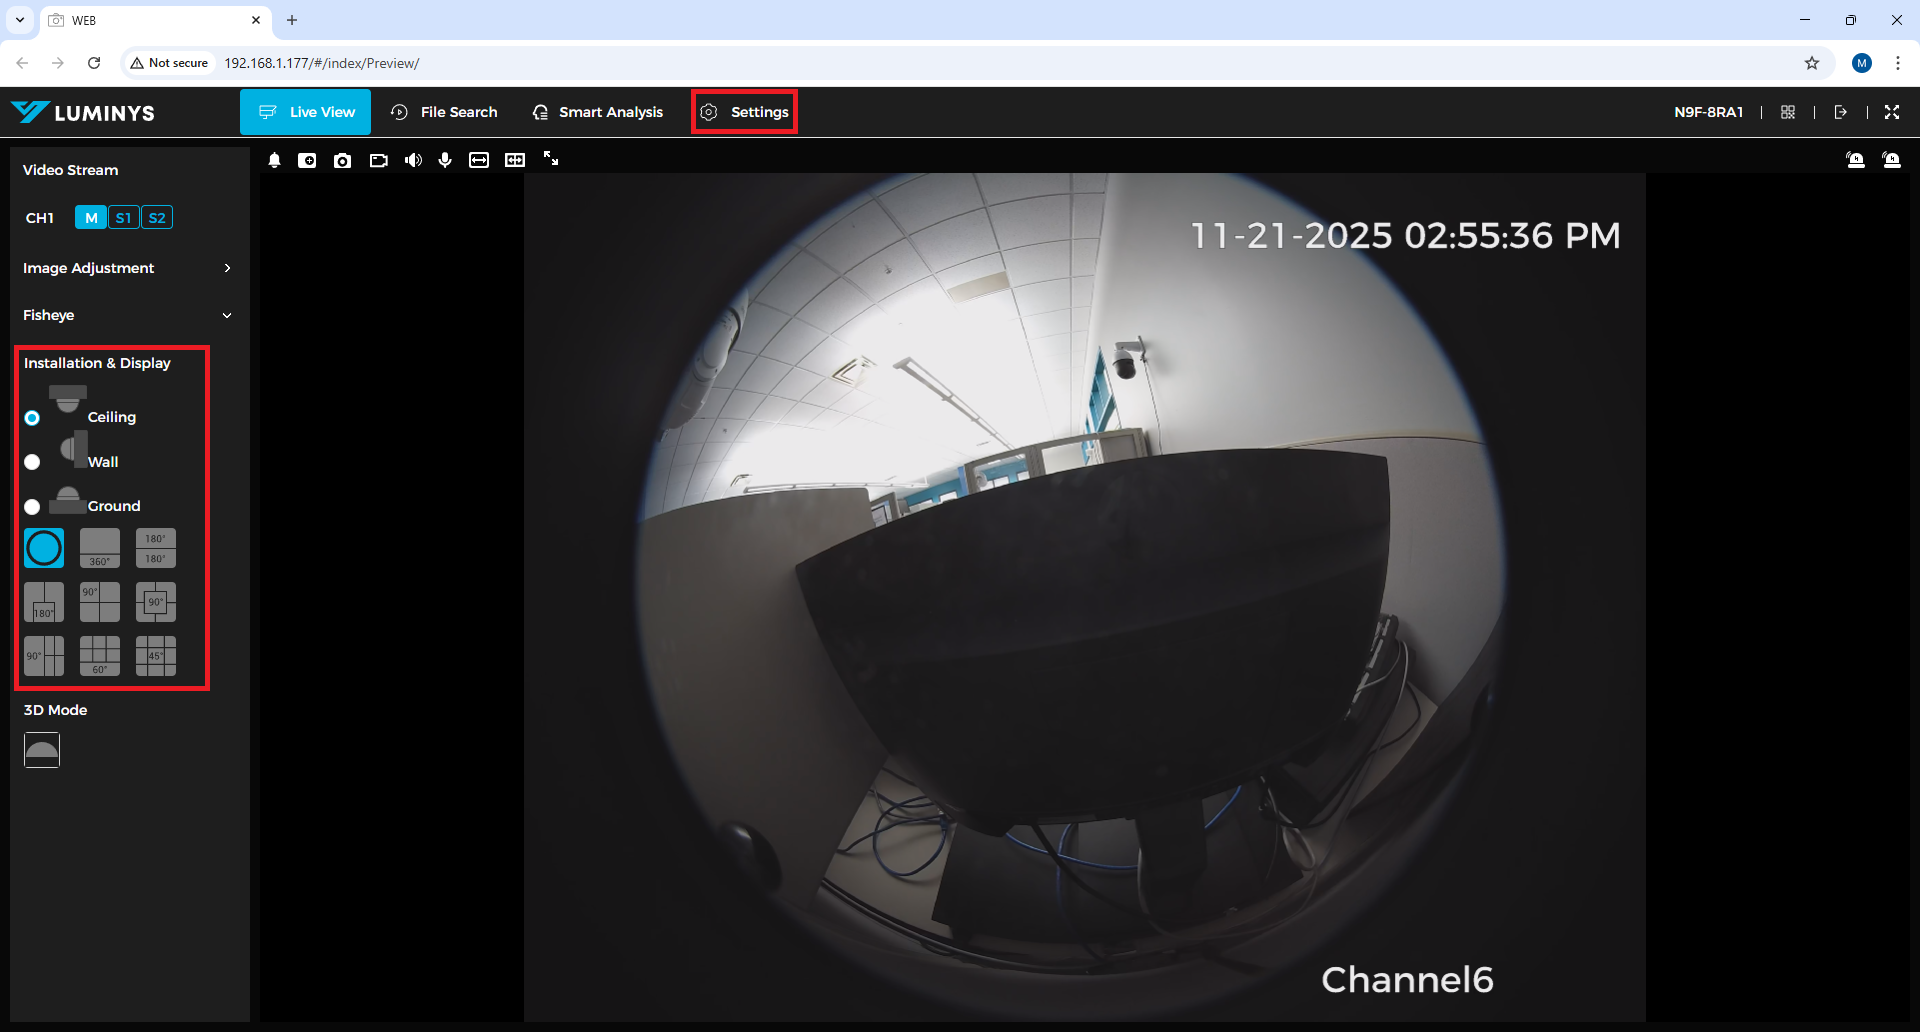Click the browser address bar URL
This screenshot has width=1920, height=1032.
(x=322, y=63)
